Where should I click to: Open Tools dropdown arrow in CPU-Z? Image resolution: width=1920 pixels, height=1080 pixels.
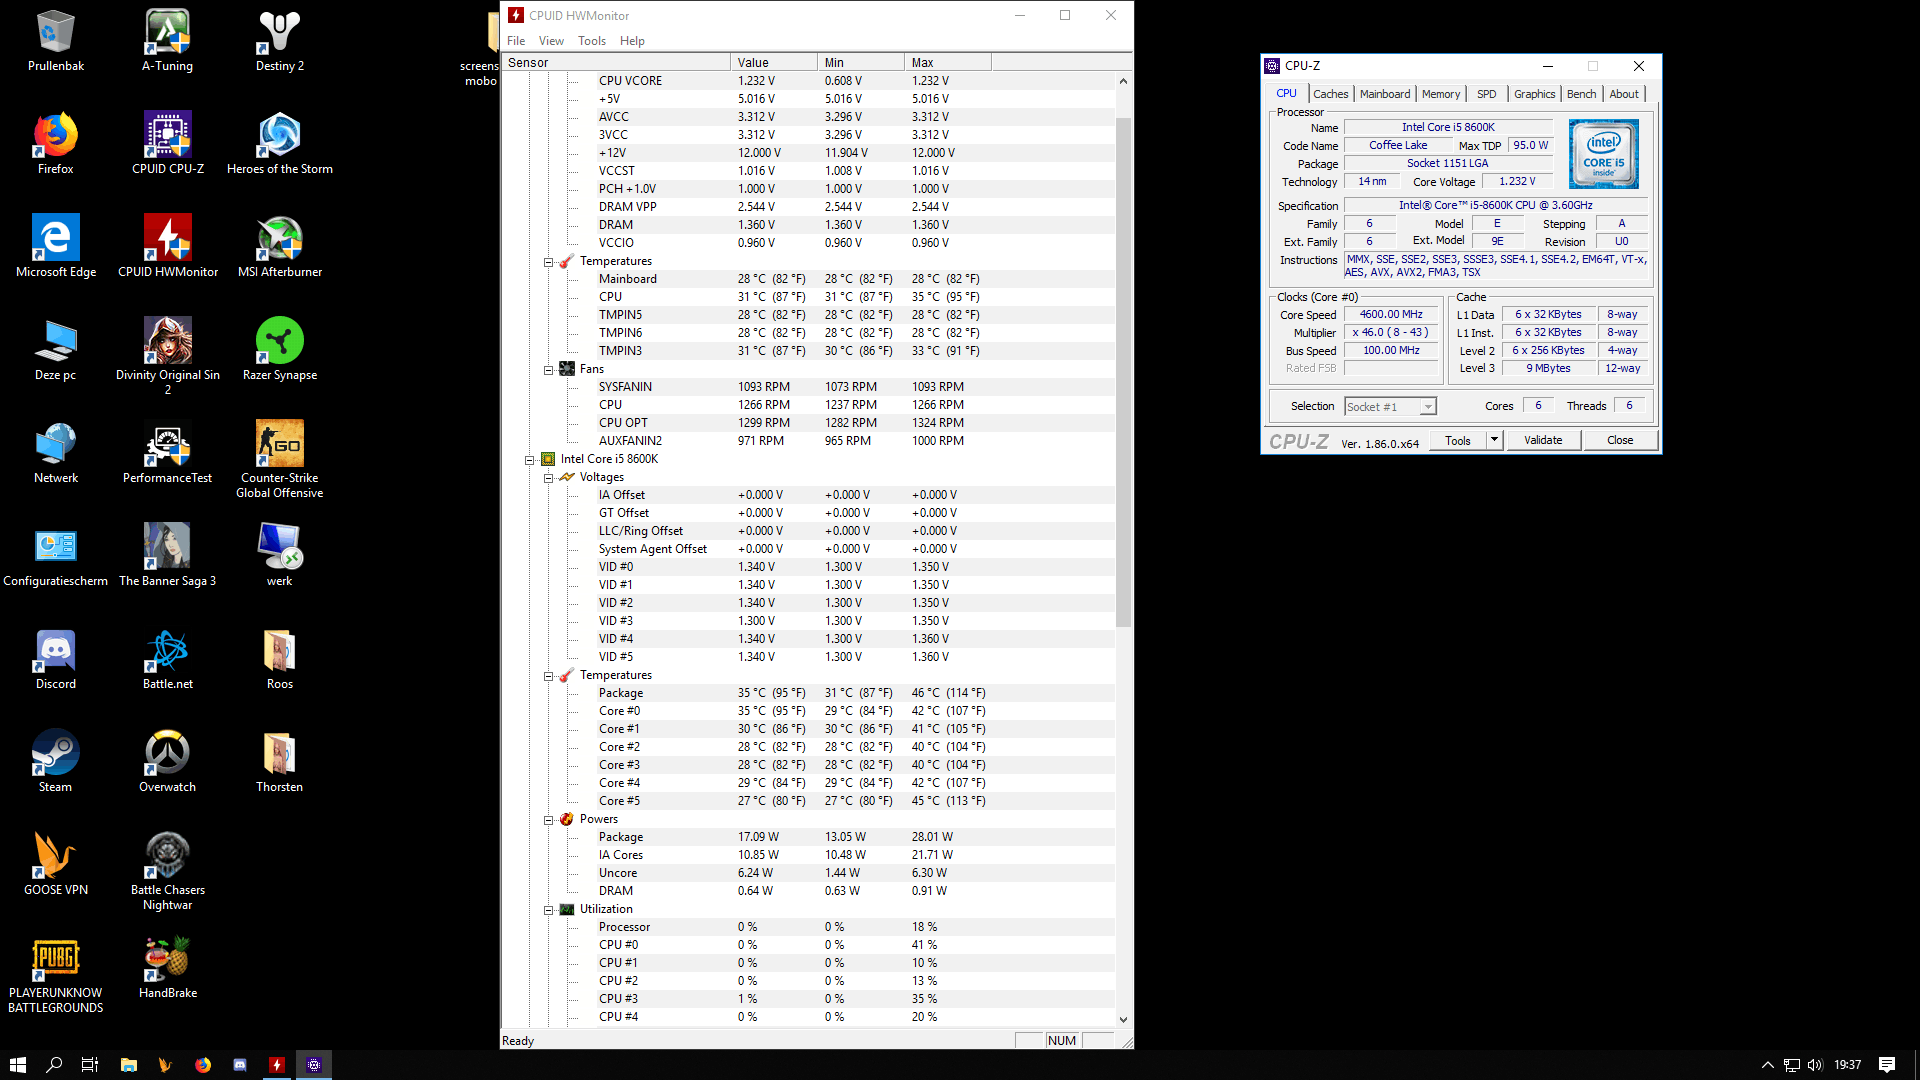1494,440
